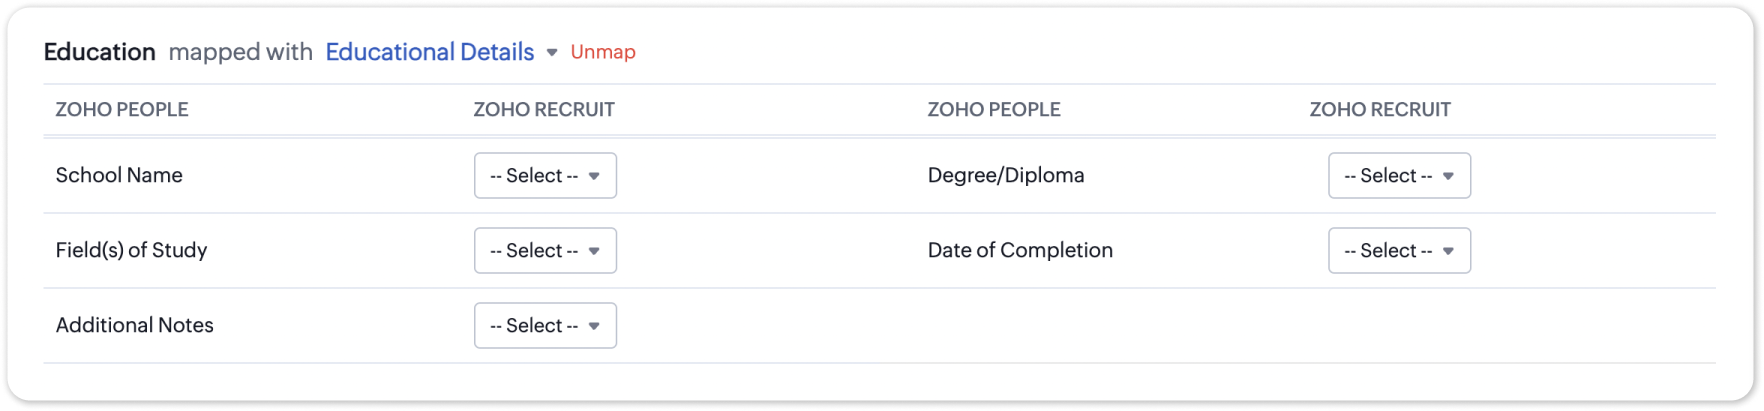This screenshot has width=1764, height=411.
Task: Click the Field(s) of Study label
Action: [131, 250]
